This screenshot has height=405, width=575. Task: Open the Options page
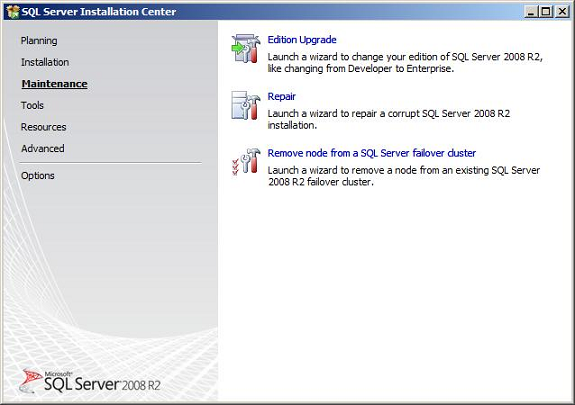coord(37,176)
